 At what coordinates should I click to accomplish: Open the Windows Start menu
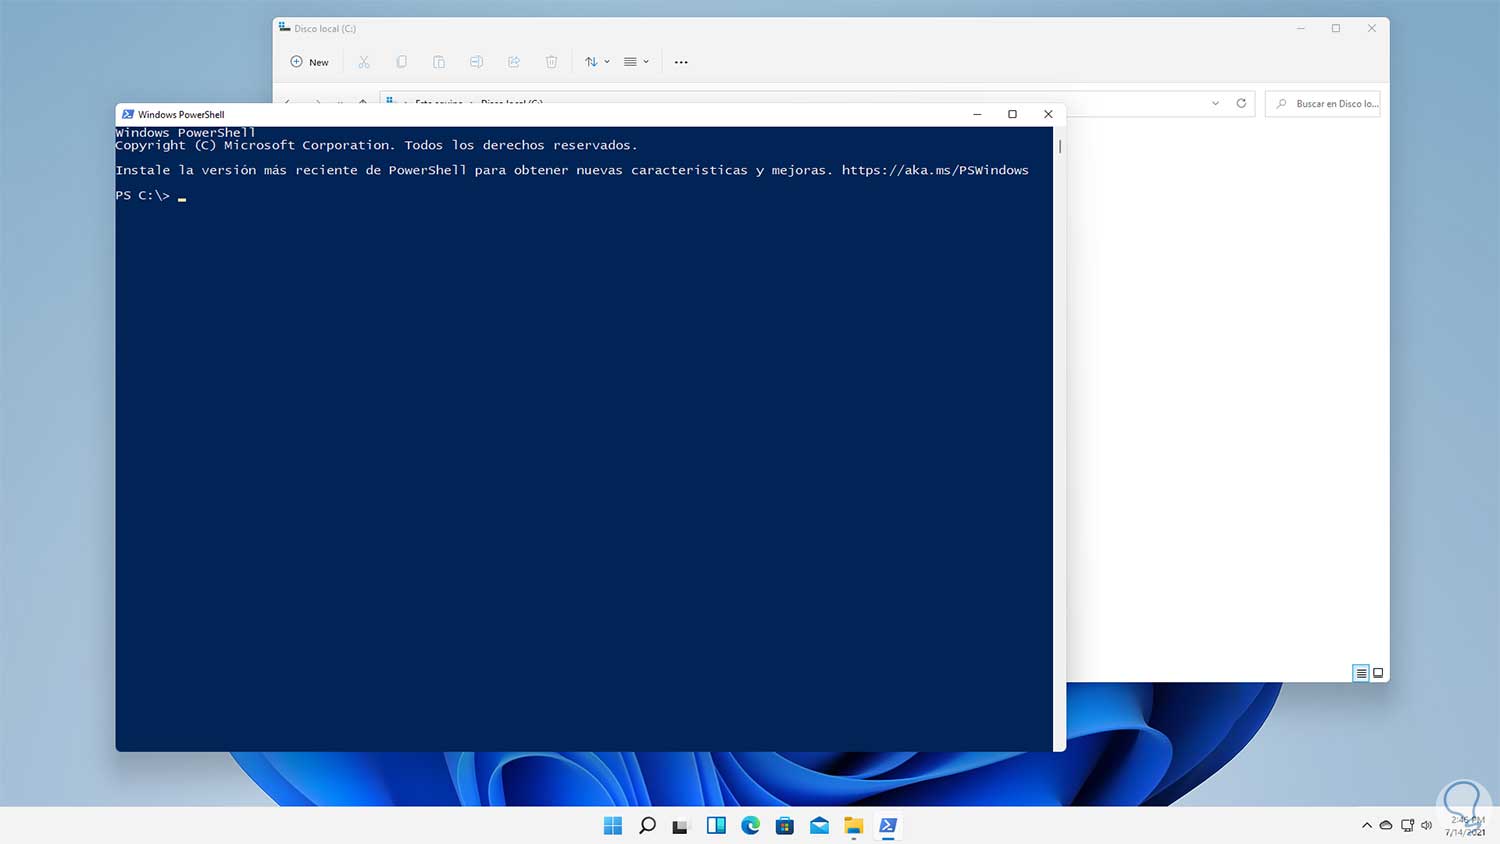(613, 825)
